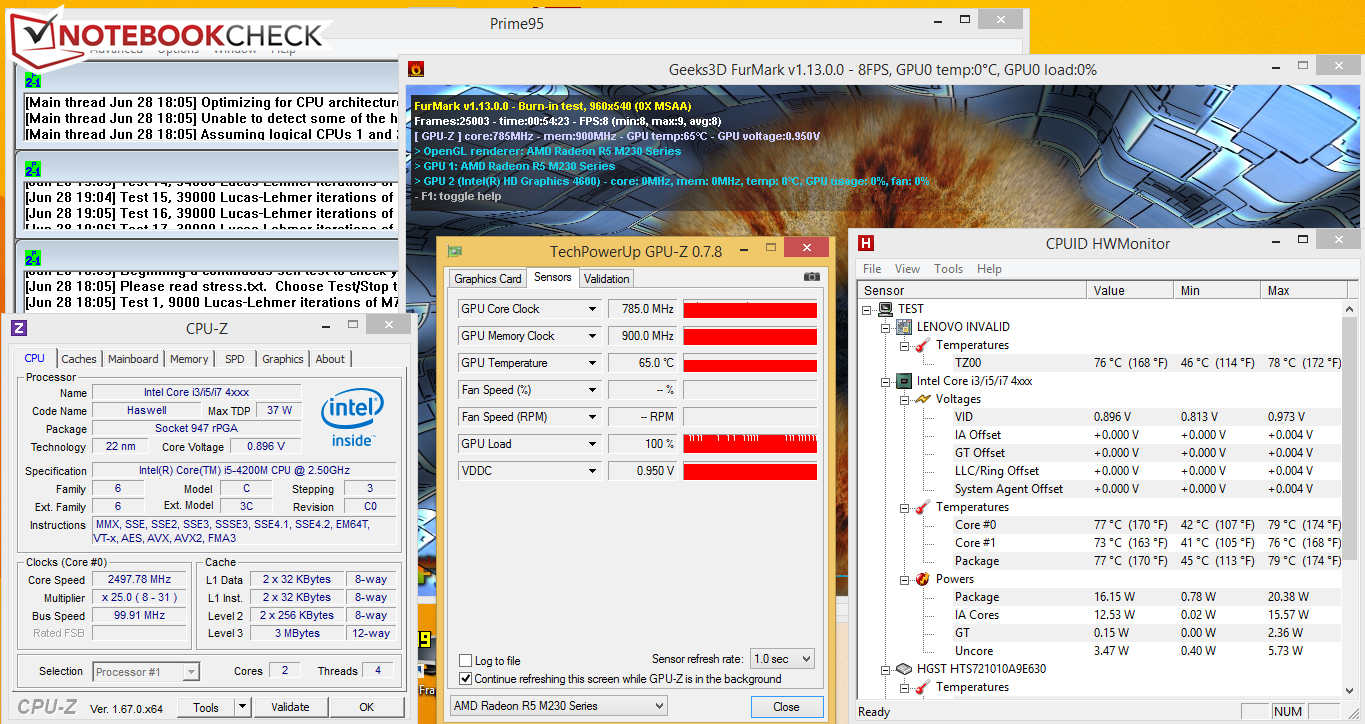Click the Close button in GPU-Z
This screenshot has height=724, width=1365.
(x=786, y=707)
